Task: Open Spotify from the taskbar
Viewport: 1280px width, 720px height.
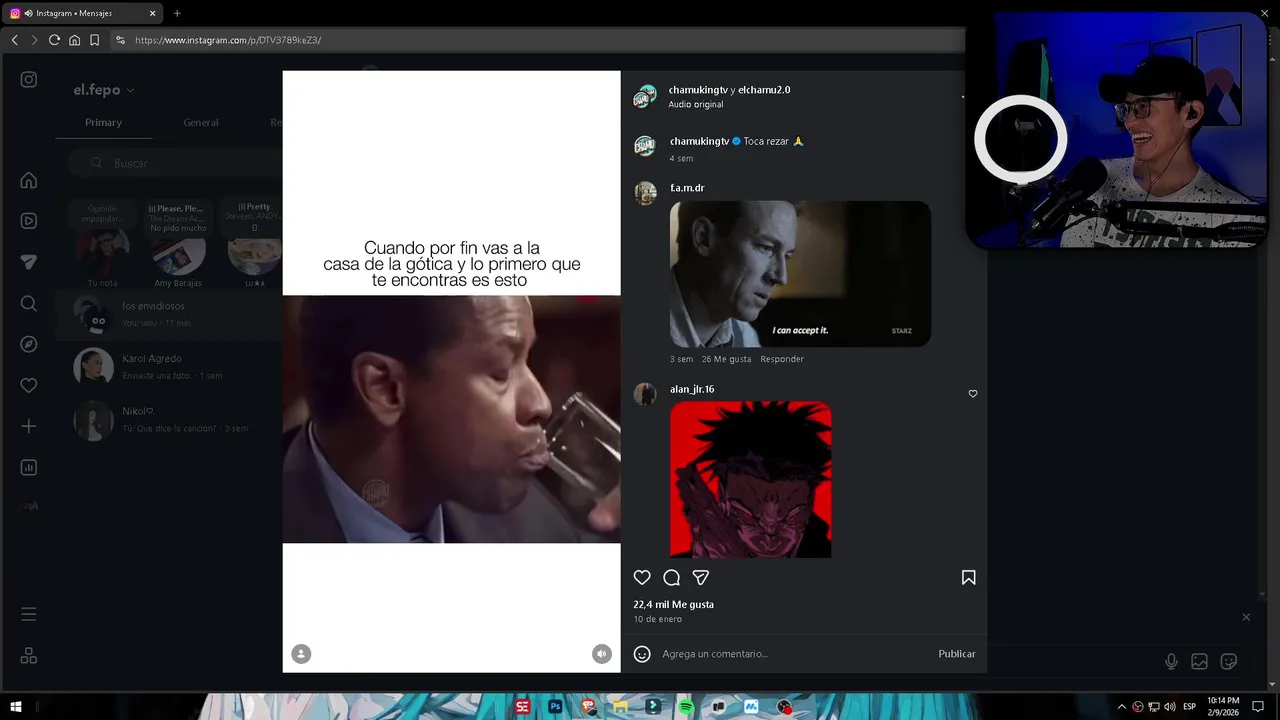Action: [686, 707]
